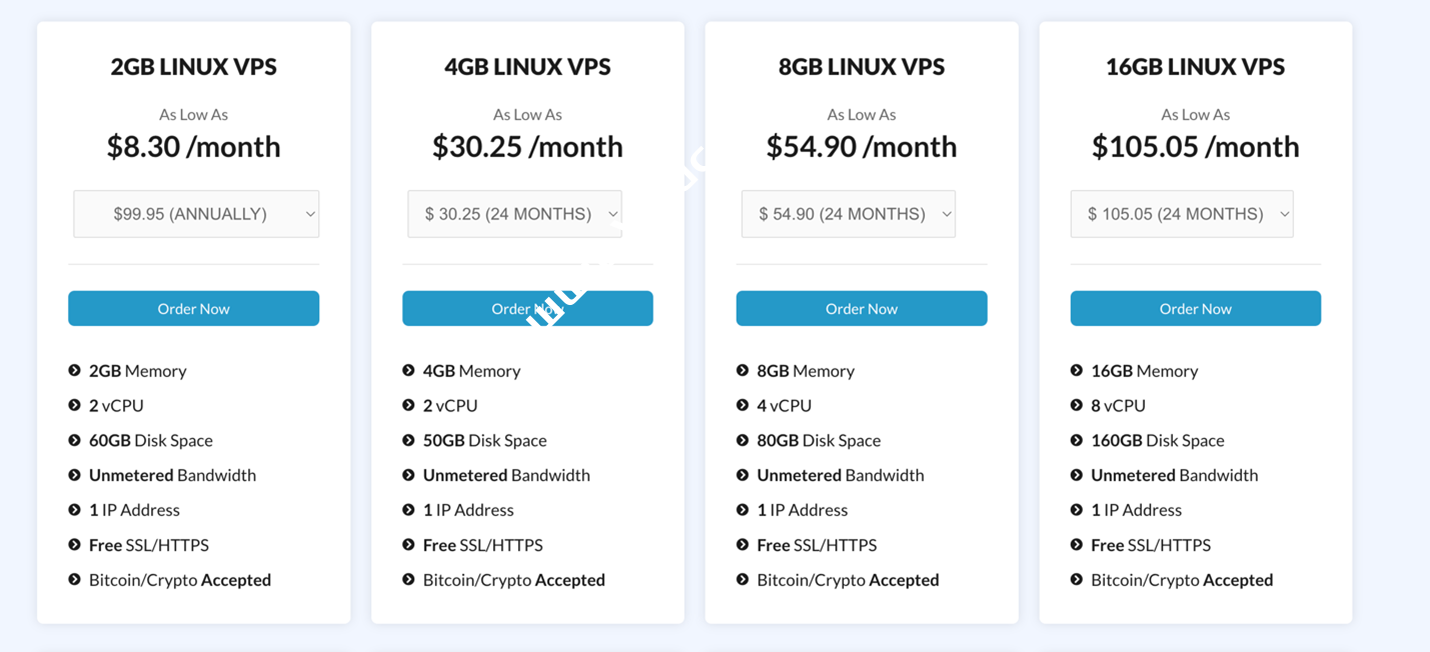This screenshot has width=1430, height=652.
Task: Click bullet icon next to 16GB Memory
Action: [x=1077, y=371]
